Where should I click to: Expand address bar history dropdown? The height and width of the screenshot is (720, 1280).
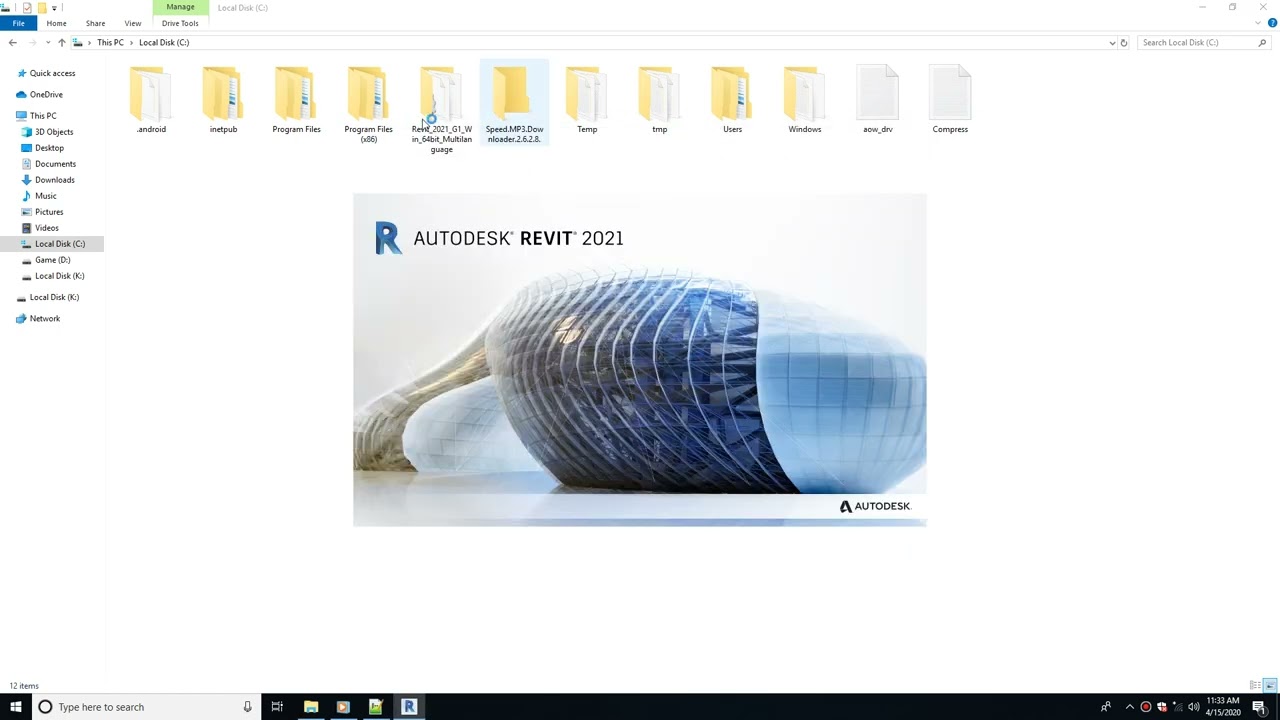point(1112,42)
